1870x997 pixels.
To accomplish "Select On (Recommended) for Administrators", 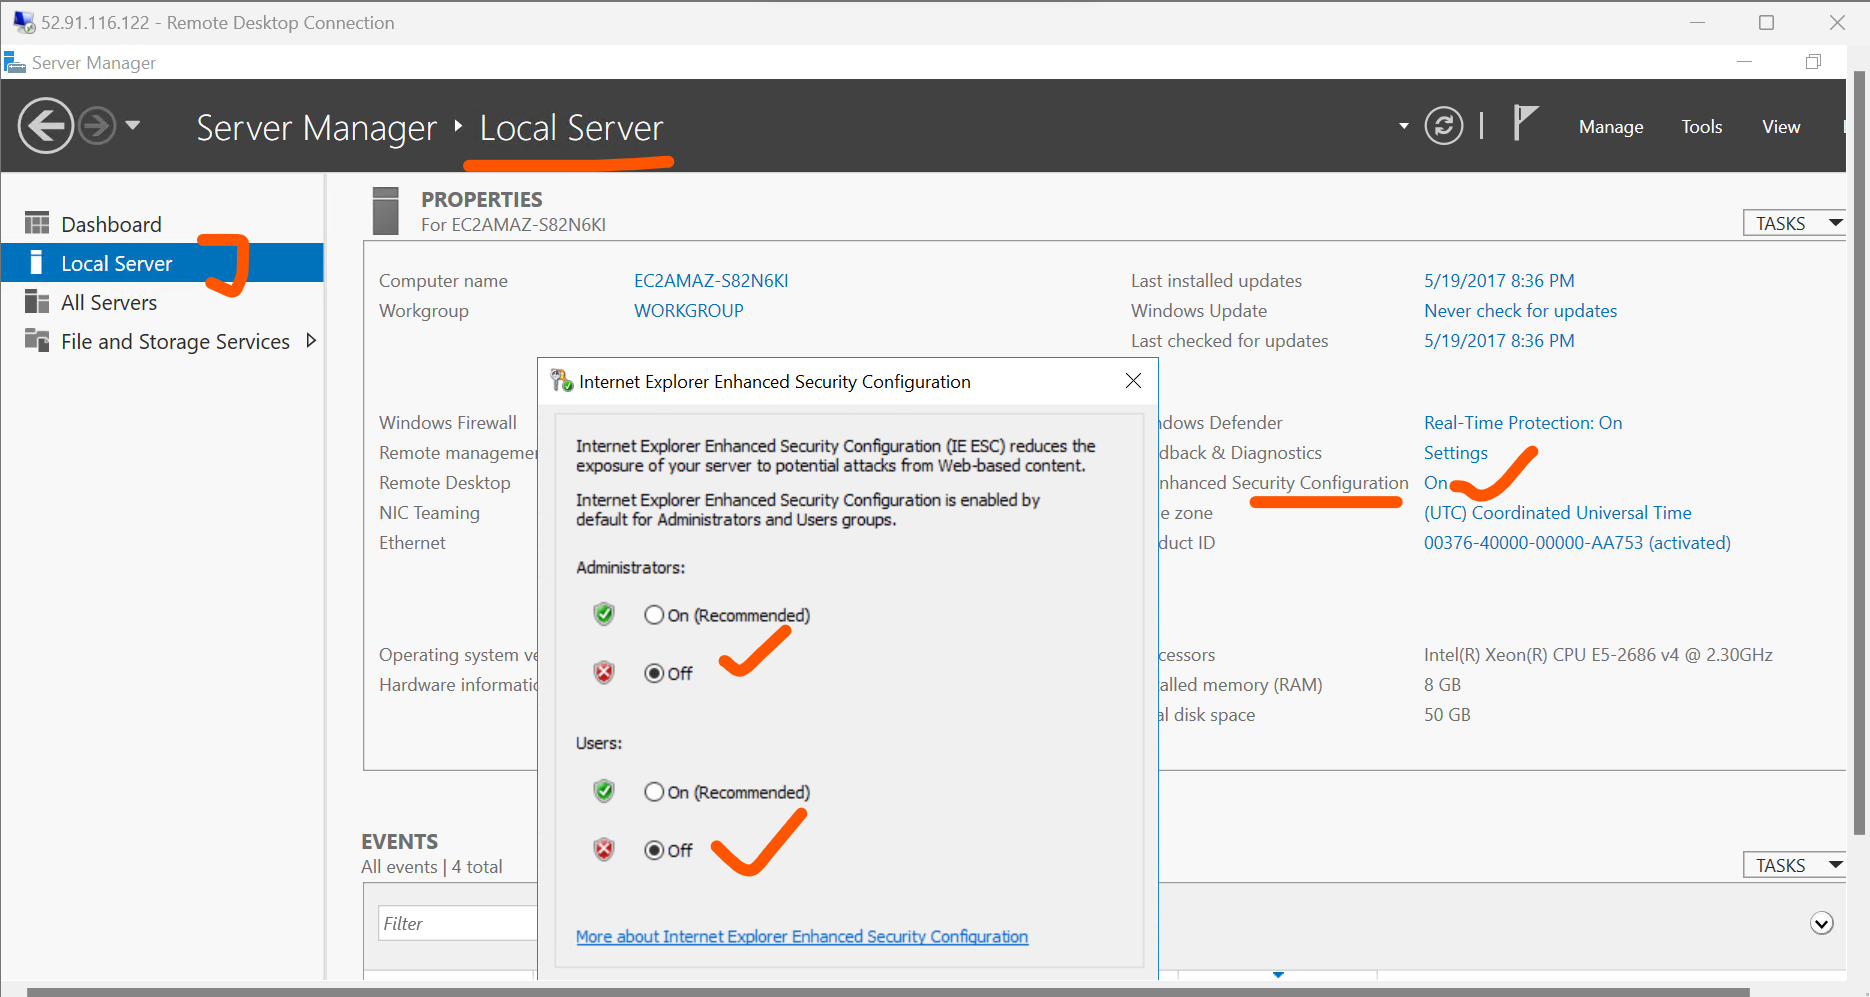I will coord(654,615).
